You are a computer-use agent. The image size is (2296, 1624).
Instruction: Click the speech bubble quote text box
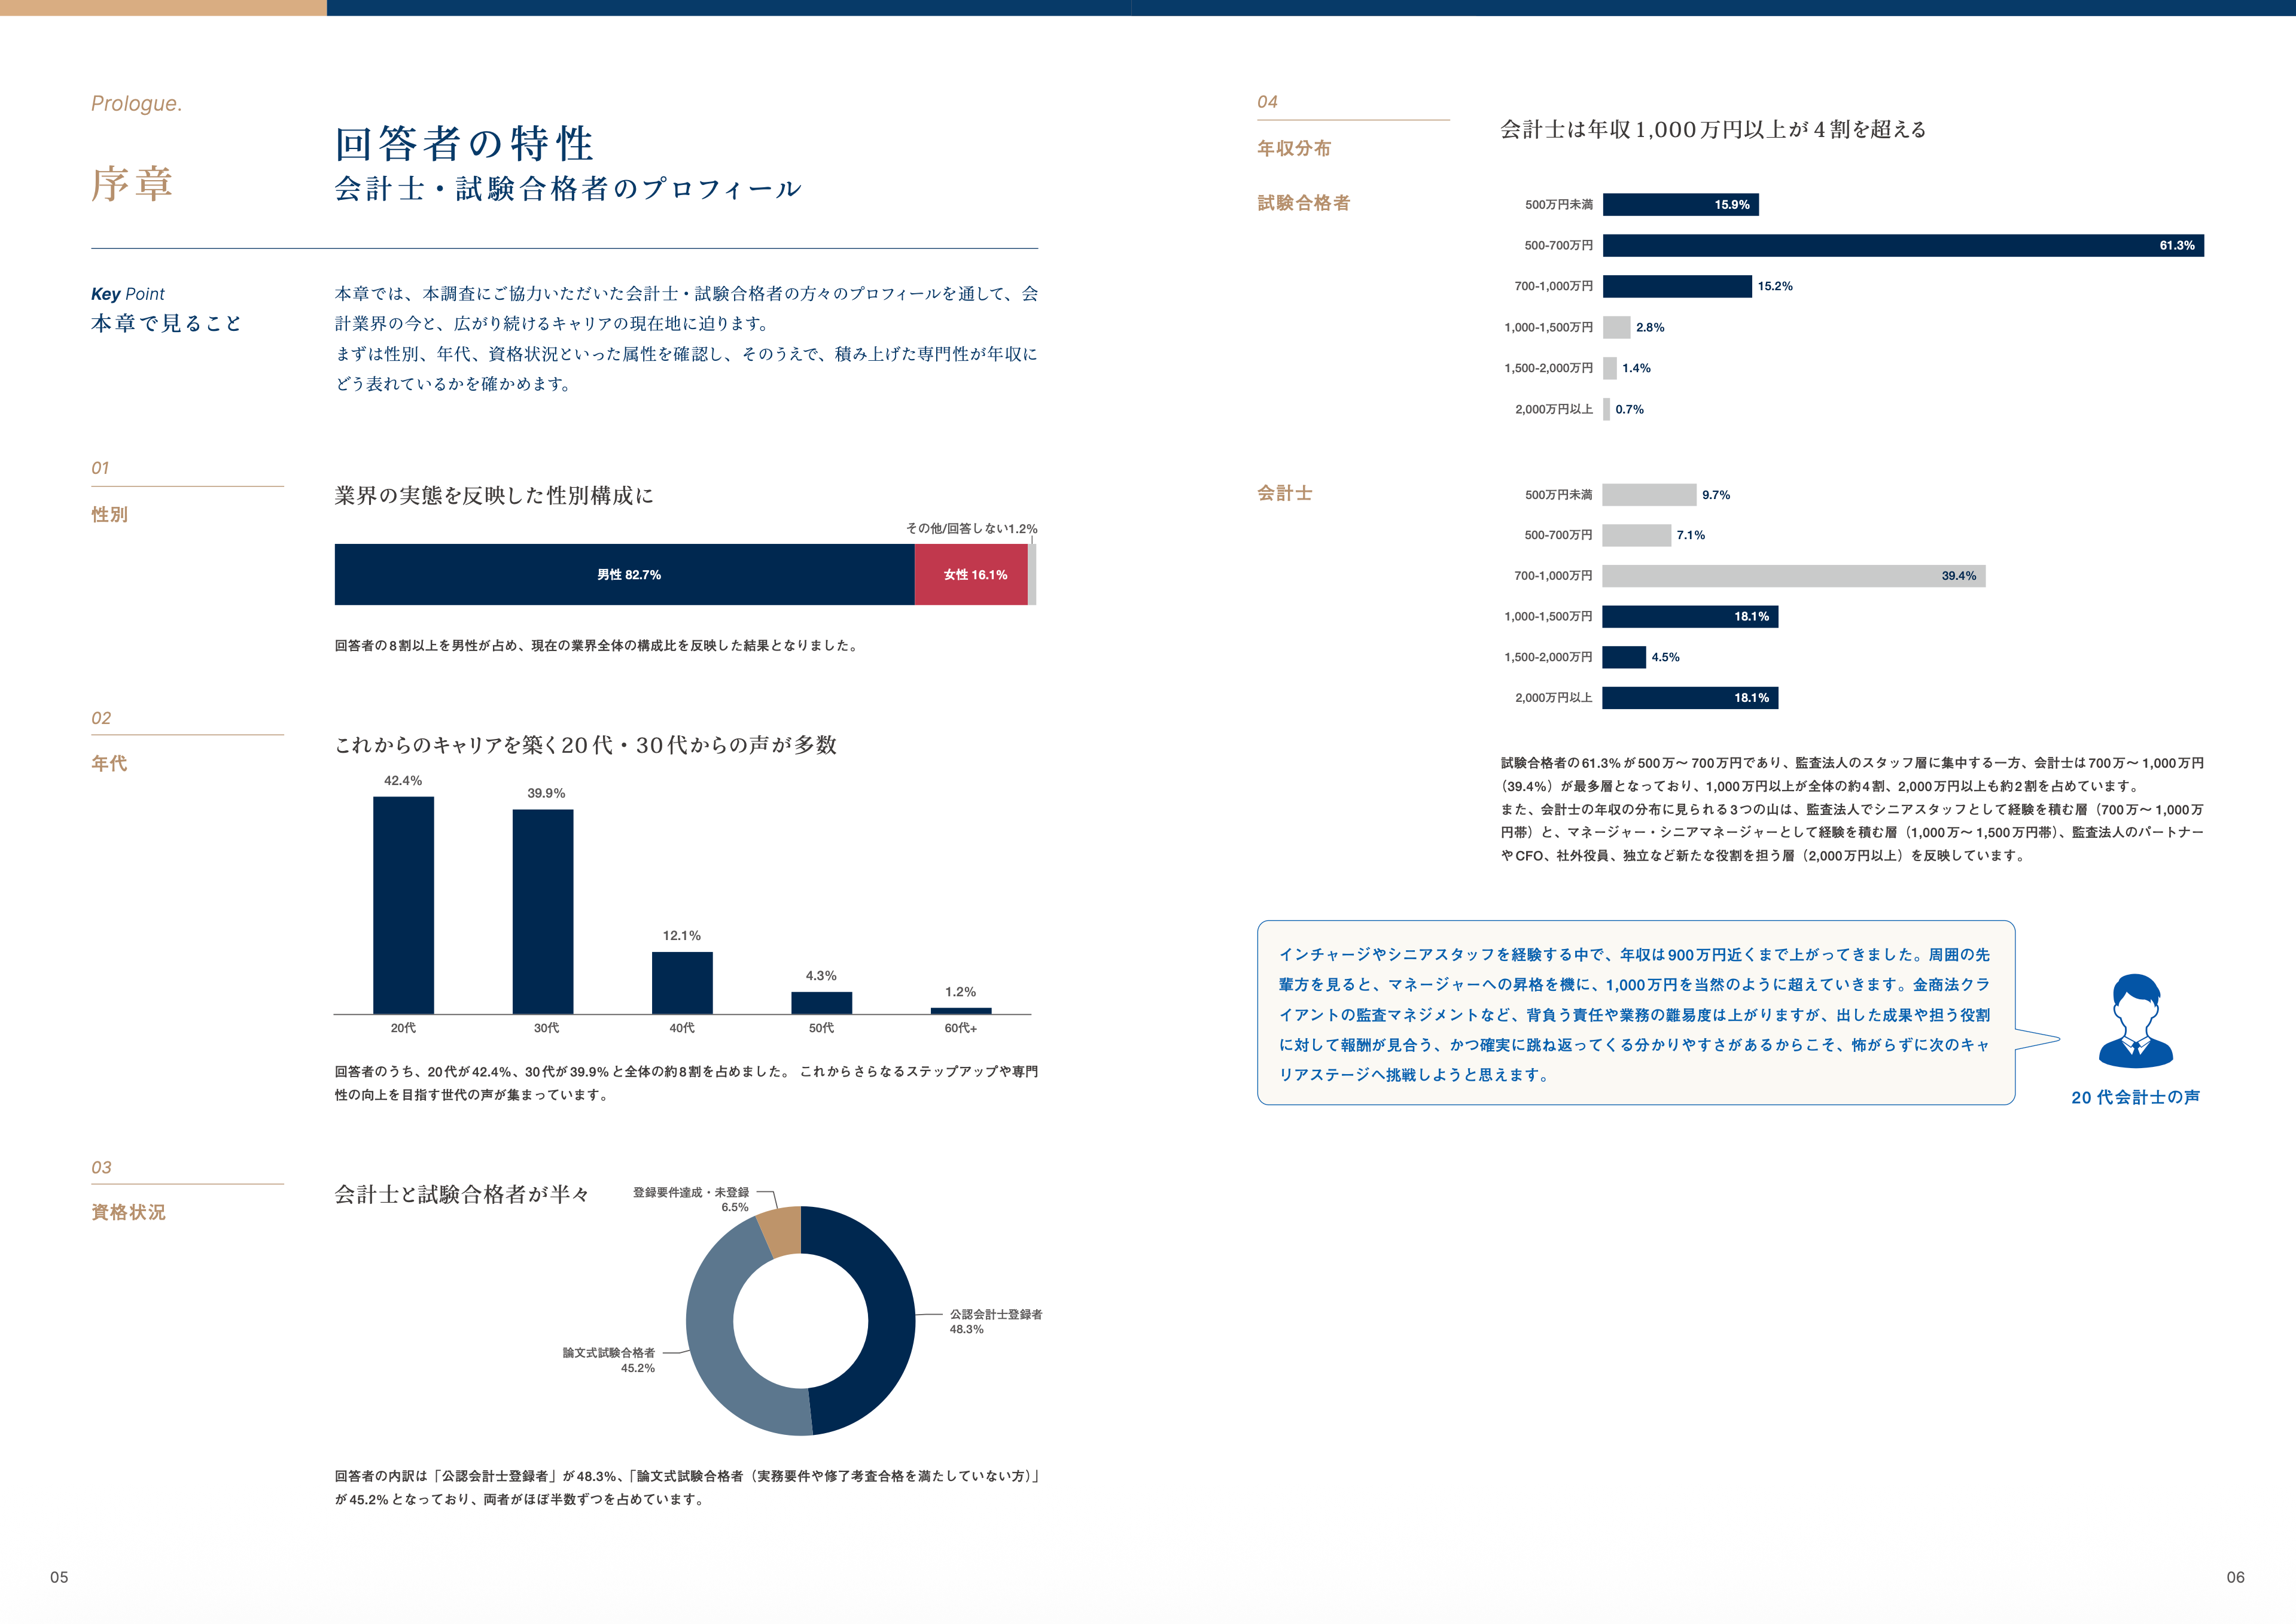1636,1013
